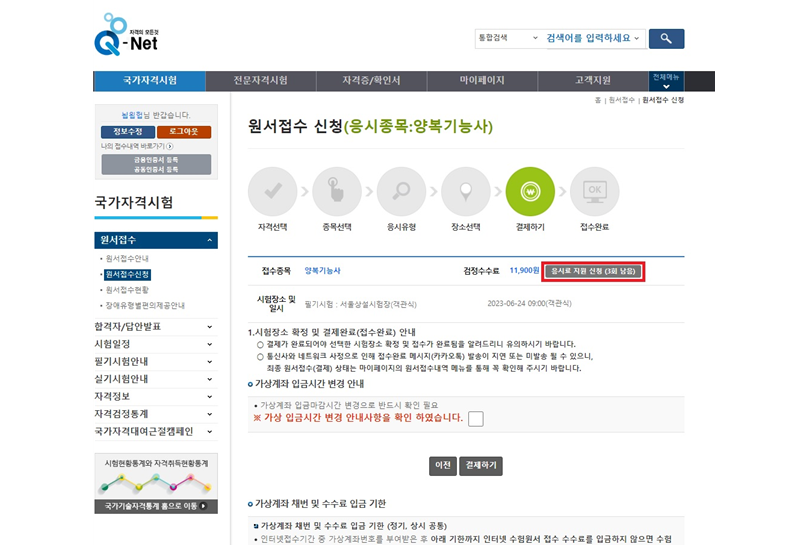Screen dimensions: 808x545
Task: Select the 응시유형 magnifier step icon
Action: coord(401,192)
